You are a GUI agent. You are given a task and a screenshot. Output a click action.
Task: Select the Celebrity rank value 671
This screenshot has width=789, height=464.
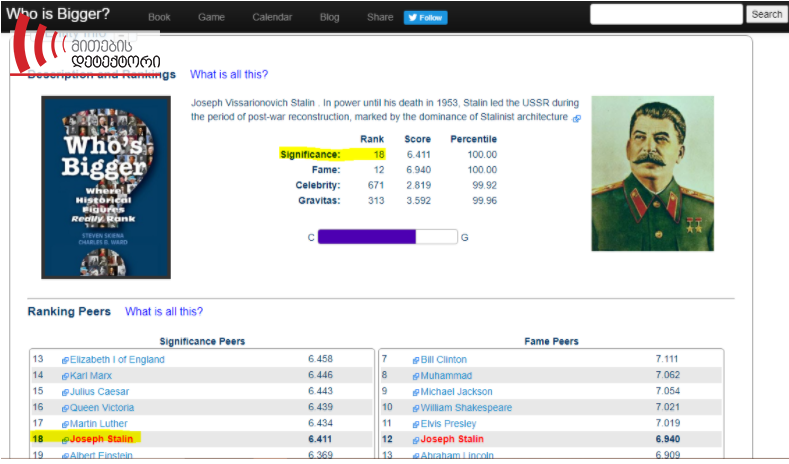376,185
